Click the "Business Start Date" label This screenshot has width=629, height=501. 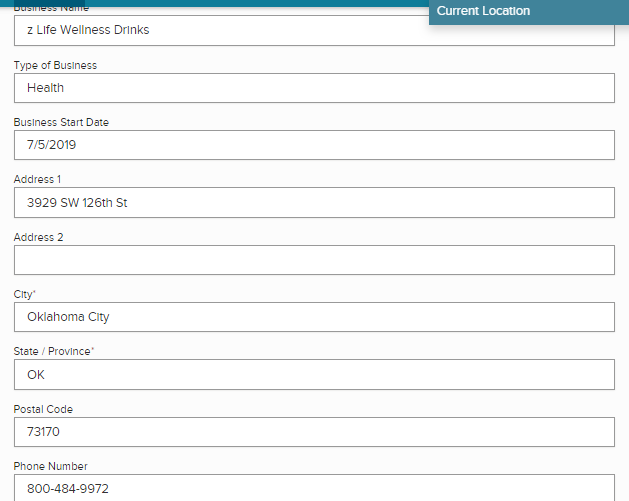61,123
